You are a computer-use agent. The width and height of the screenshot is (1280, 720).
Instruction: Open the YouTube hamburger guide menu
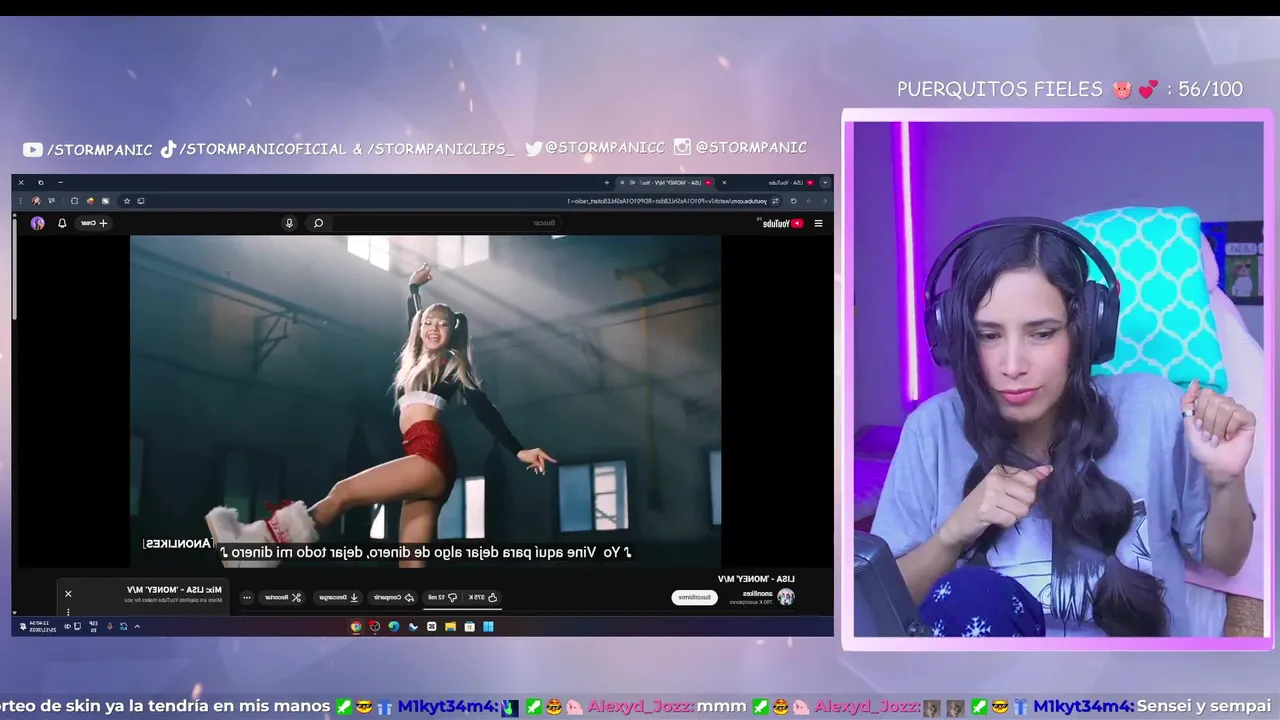[818, 223]
